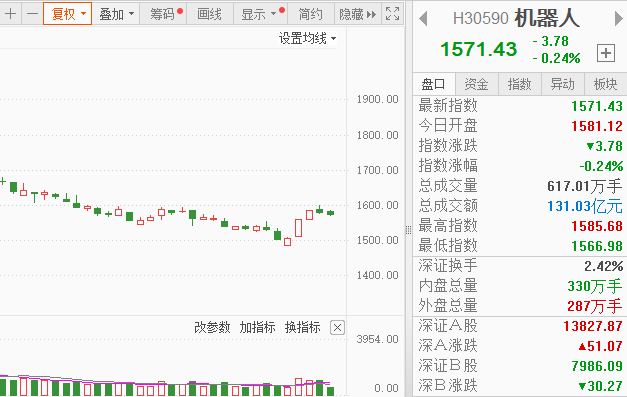This screenshot has width=627, height=397.
Task: Switch to 简约 simple mode
Action: [x=311, y=14]
